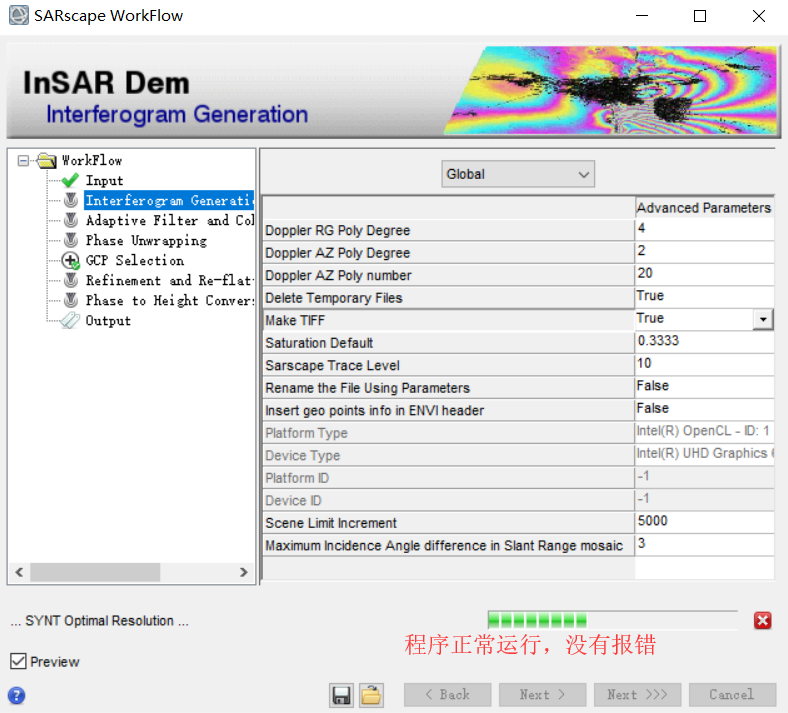Select the Interferogram Generation step
This screenshot has height=713, width=788.
pyautogui.click(x=169, y=200)
